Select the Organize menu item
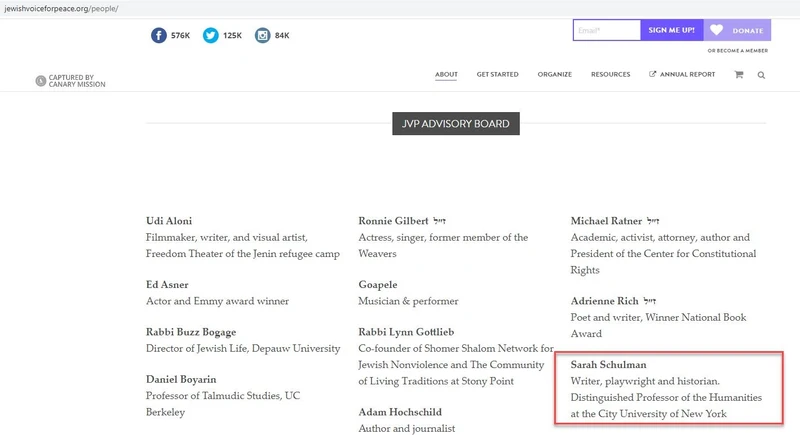Image resolution: width=800 pixels, height=435 pixels. click(554, 74)
